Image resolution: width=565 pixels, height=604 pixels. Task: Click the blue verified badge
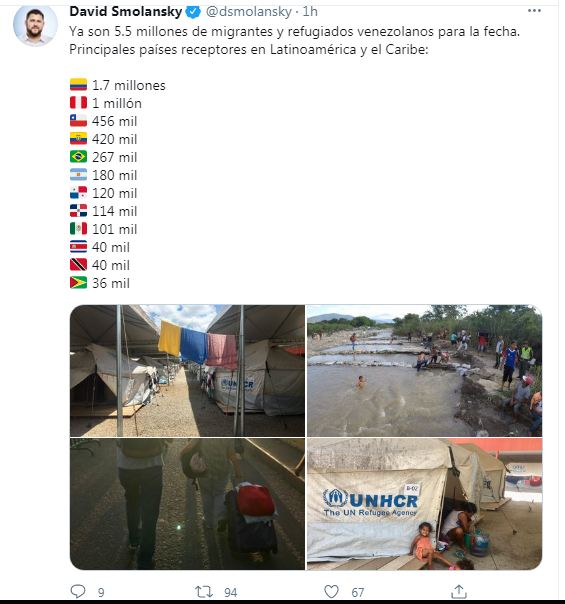(x=193, y=12)
